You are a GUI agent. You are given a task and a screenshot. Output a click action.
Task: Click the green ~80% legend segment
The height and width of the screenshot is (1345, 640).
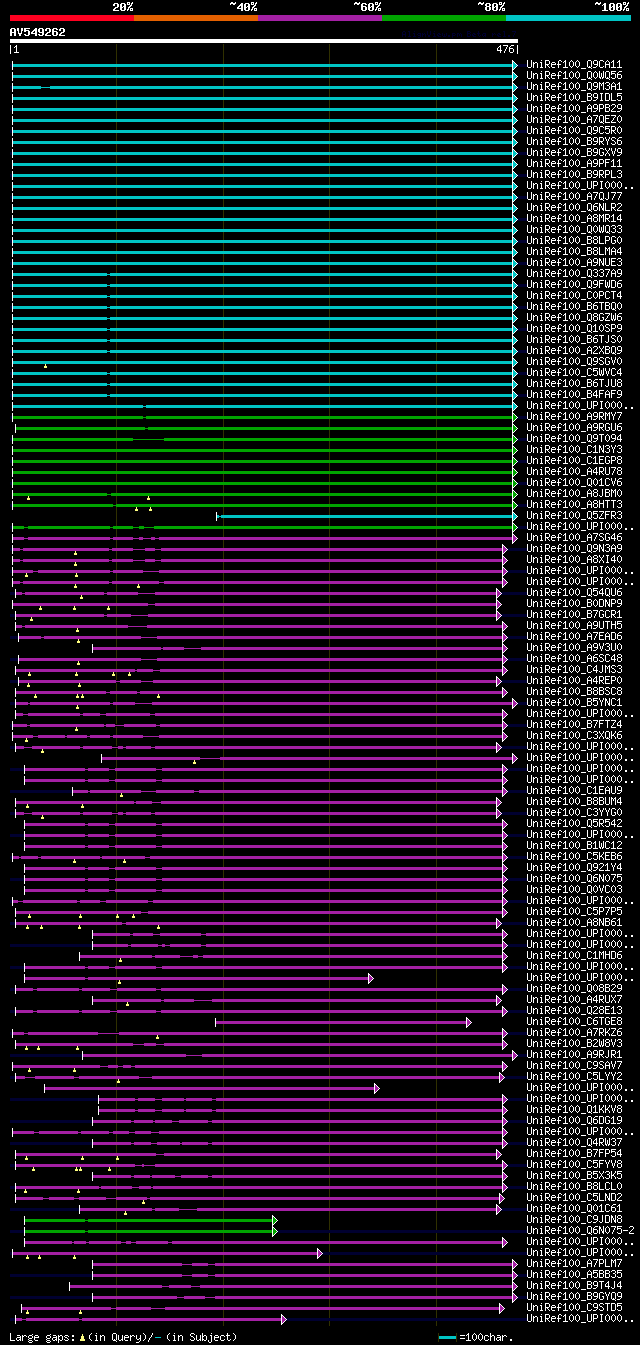(x=444, y=17)
